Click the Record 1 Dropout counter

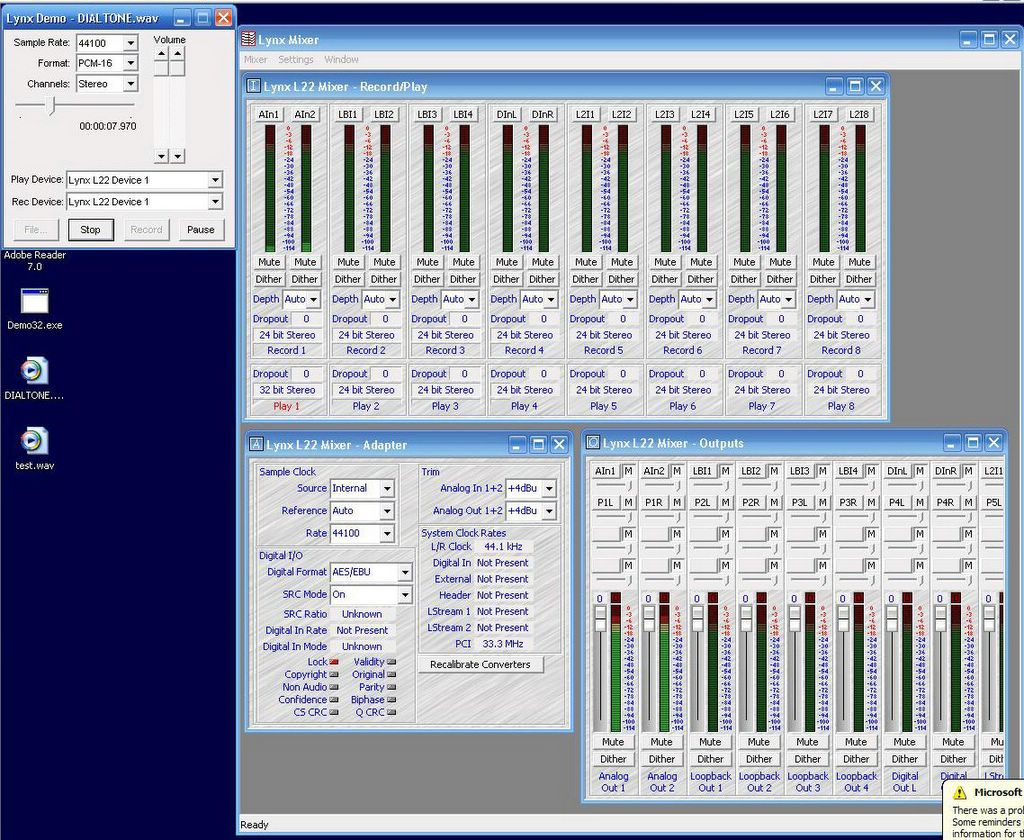(306, 319)
